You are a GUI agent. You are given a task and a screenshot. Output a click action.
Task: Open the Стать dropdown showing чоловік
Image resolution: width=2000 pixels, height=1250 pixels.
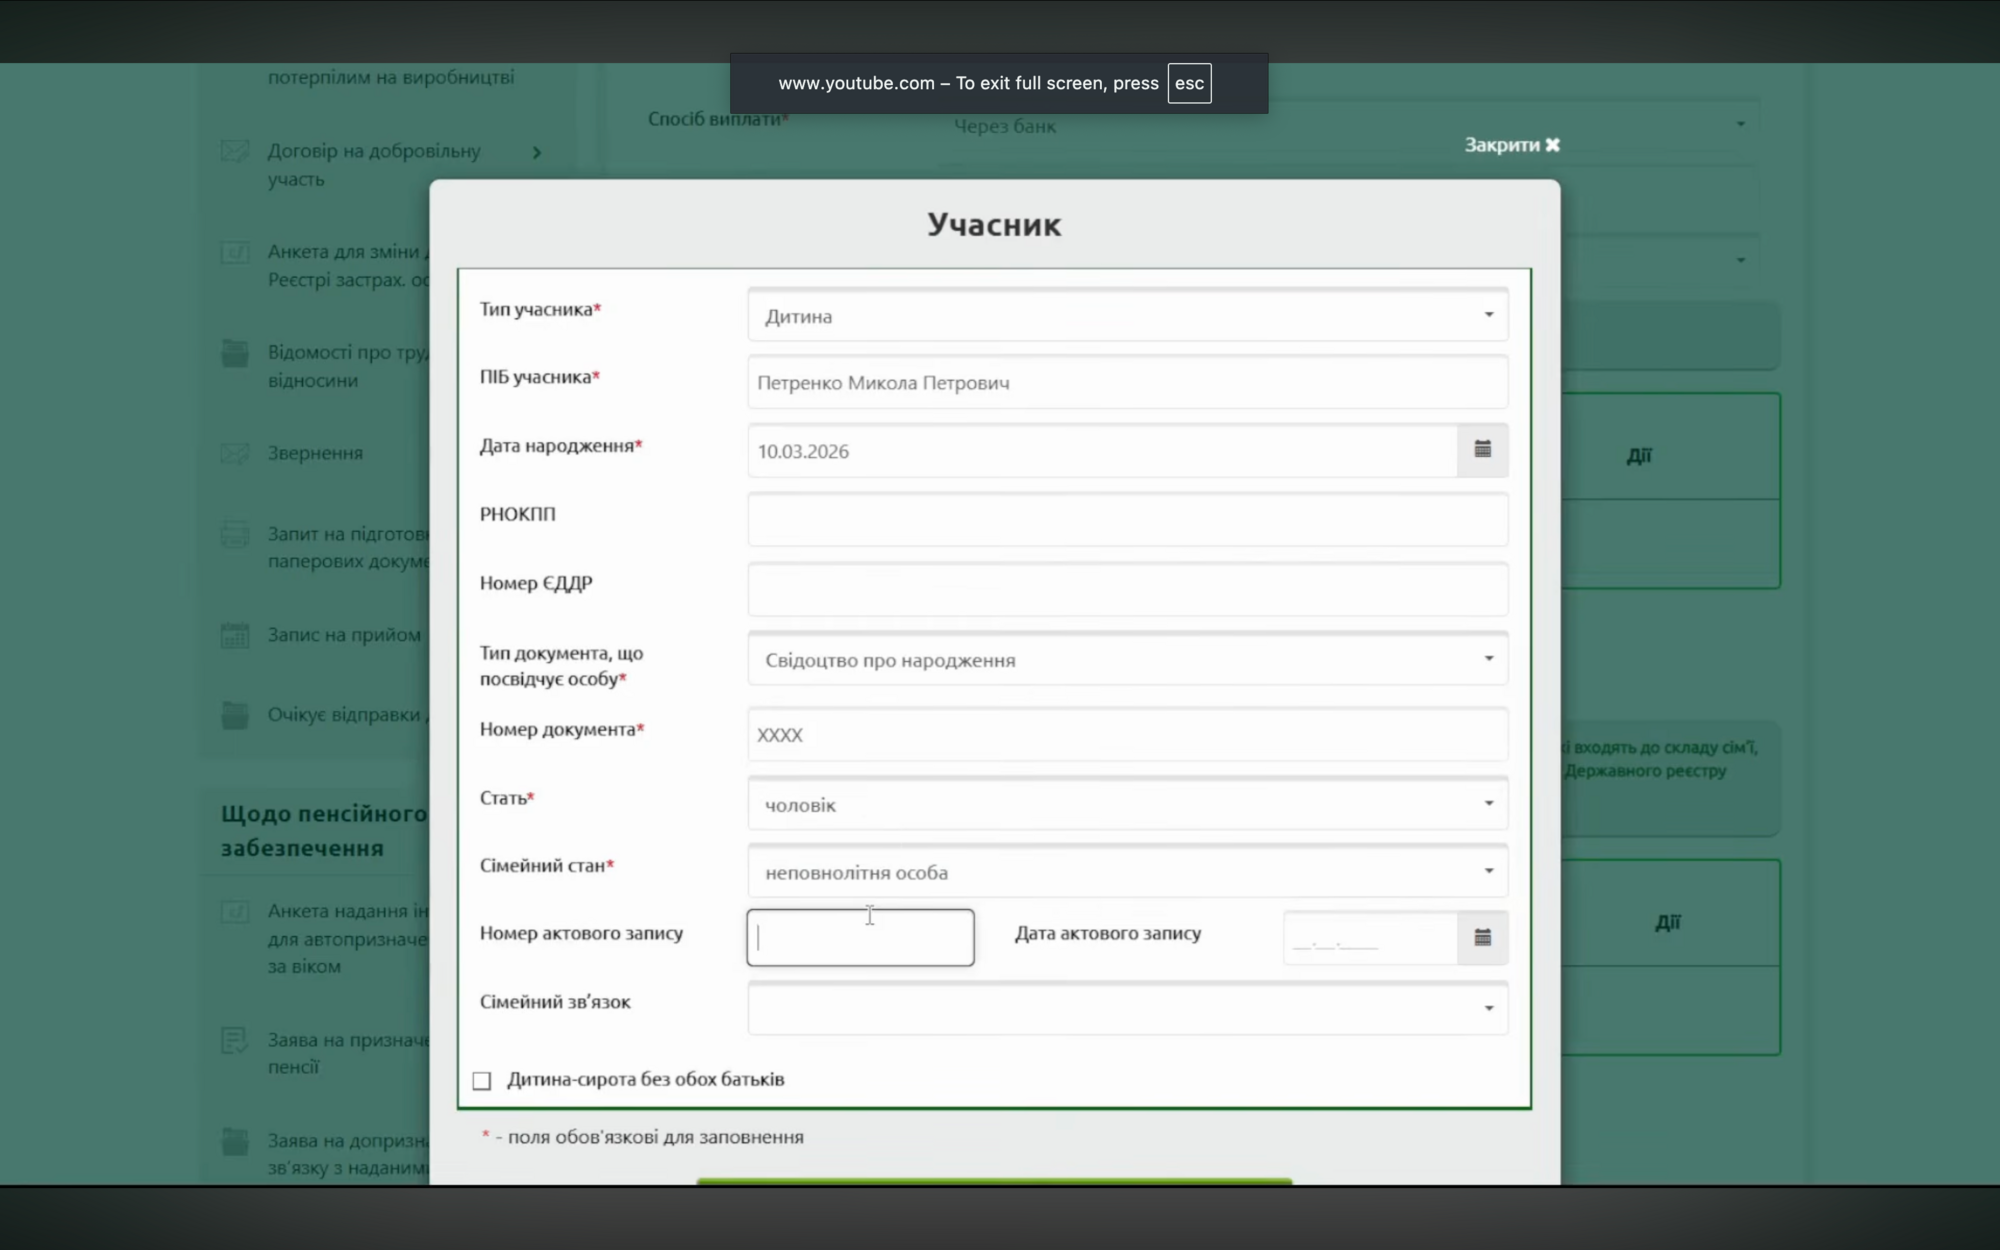point(1127,804)
